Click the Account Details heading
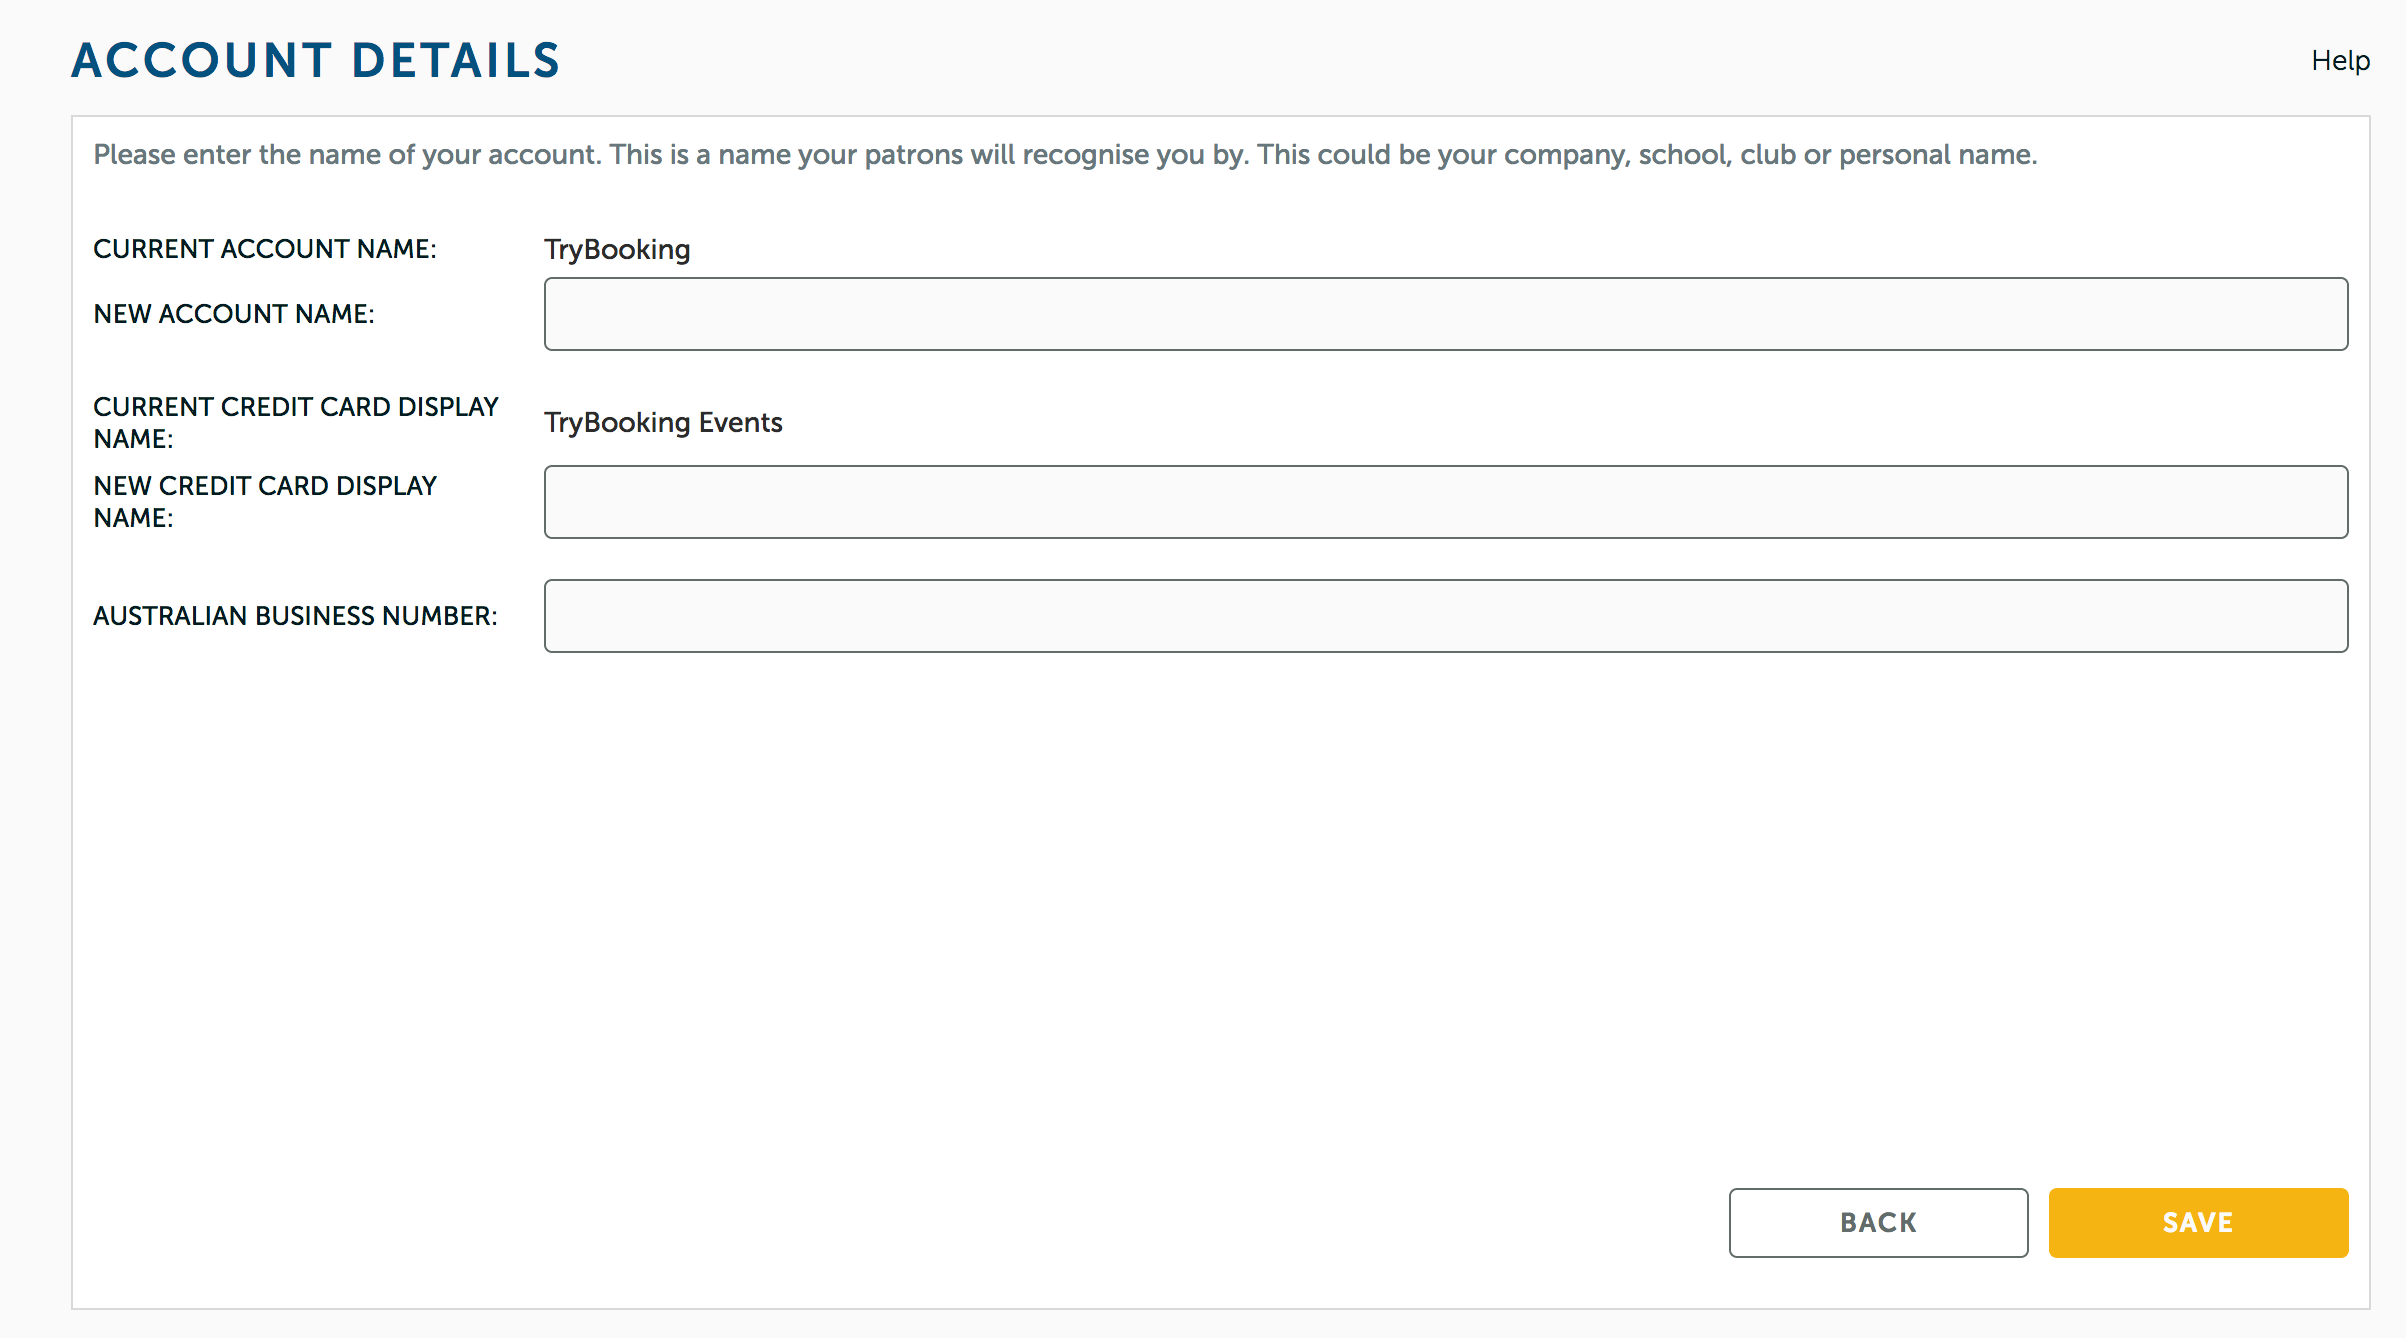 click(316, 60)
